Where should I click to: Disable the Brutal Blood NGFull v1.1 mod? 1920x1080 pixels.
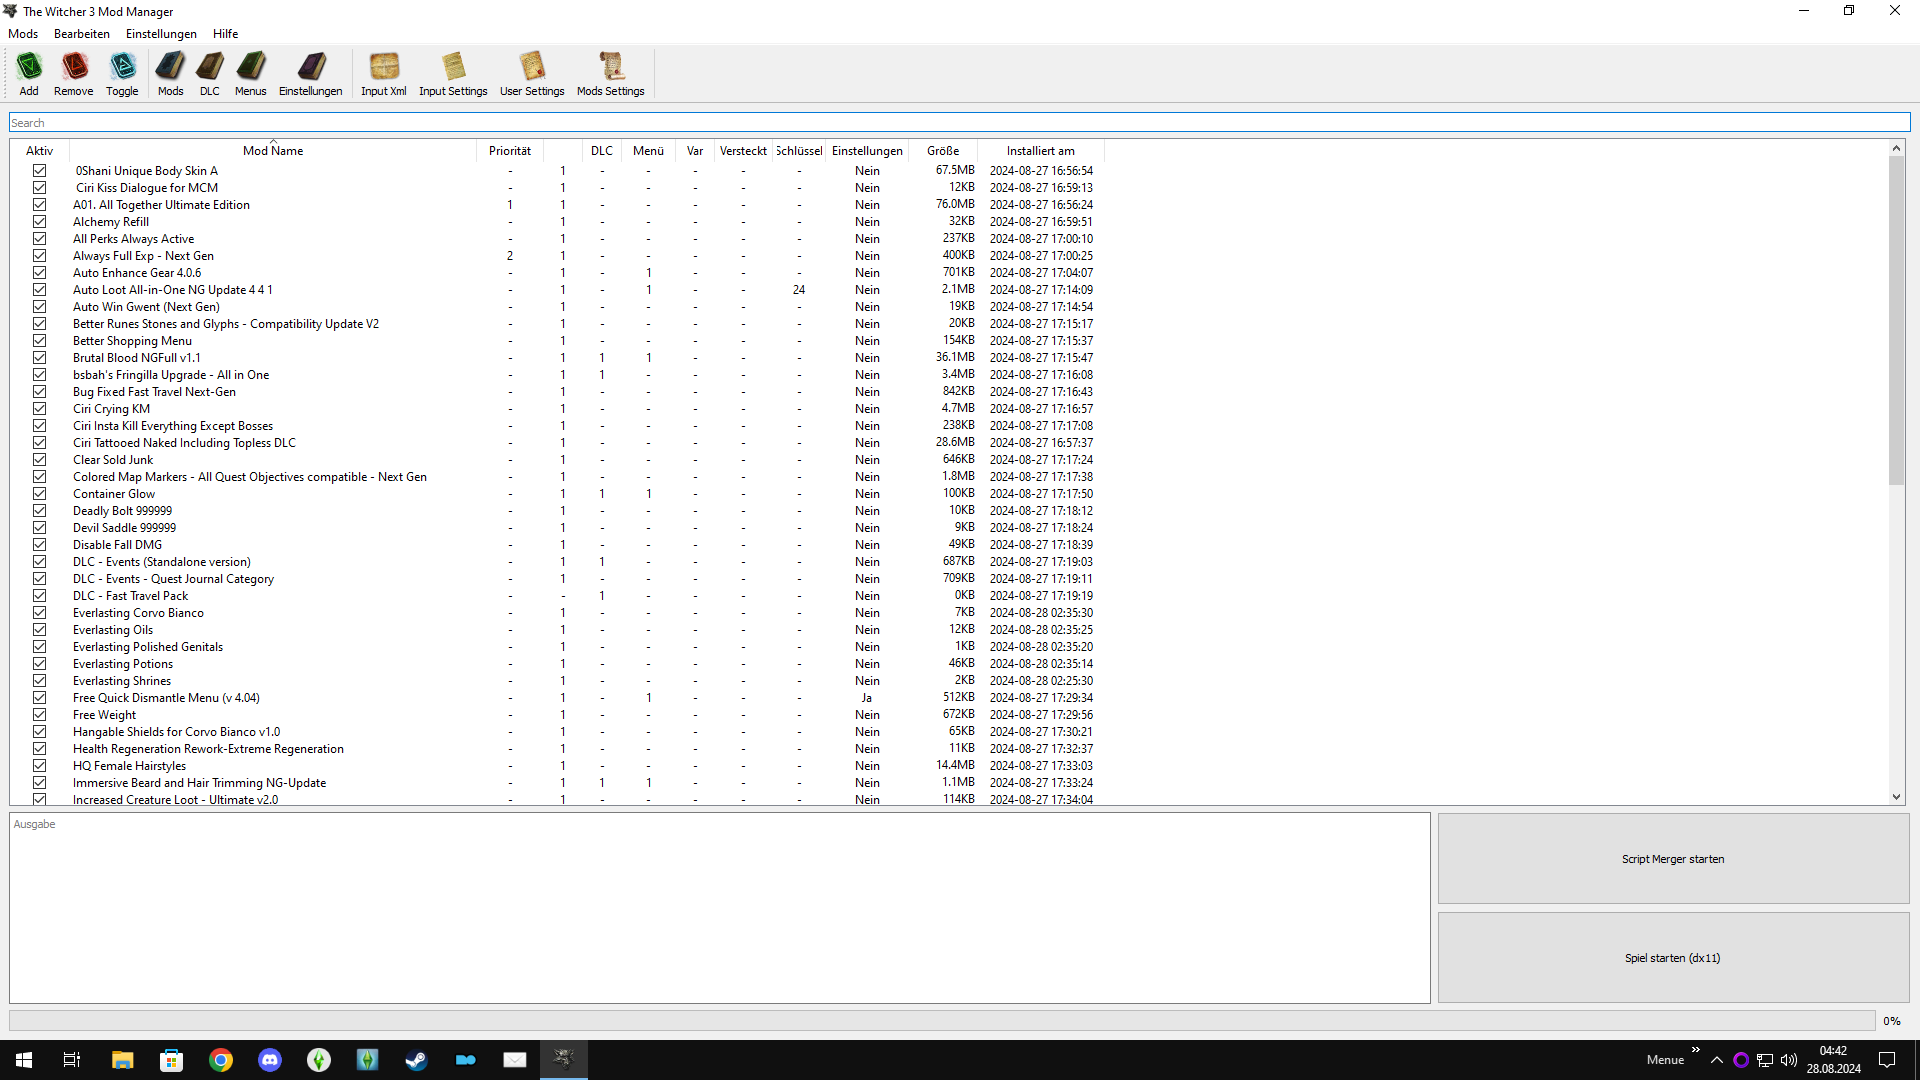click(39, 358)
